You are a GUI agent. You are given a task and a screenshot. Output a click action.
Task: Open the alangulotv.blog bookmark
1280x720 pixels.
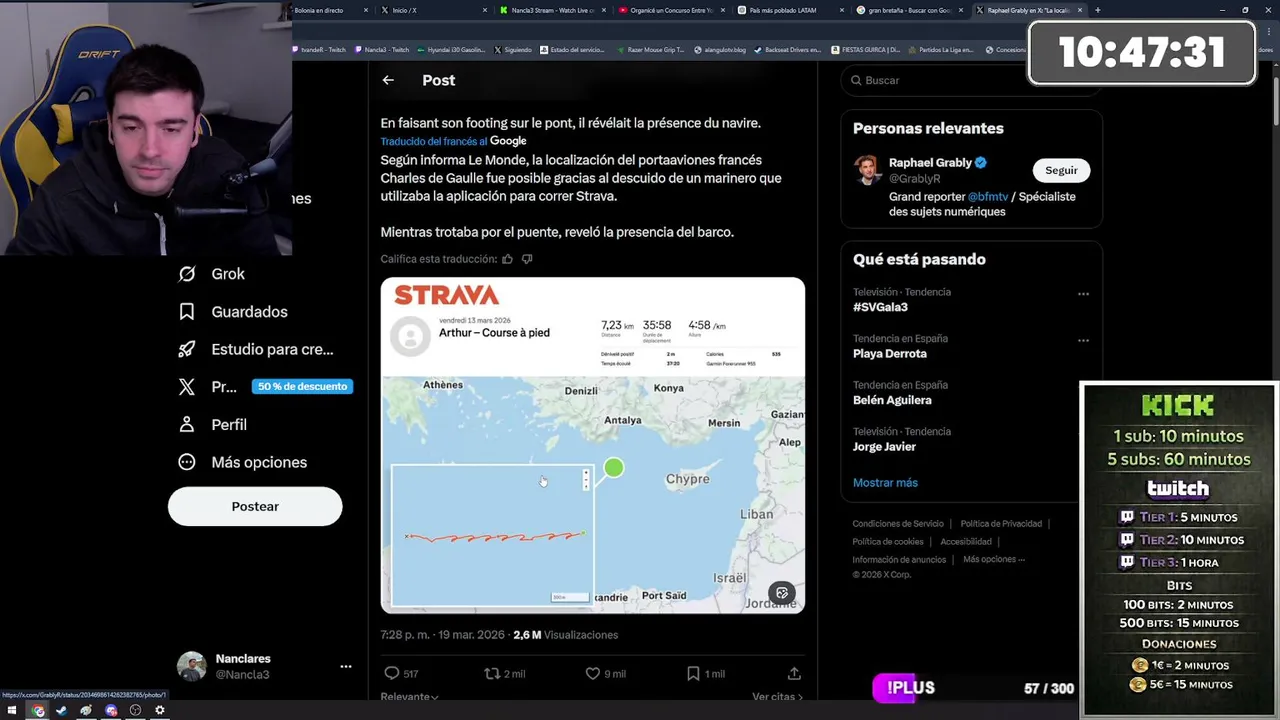[x=720, y=49]
